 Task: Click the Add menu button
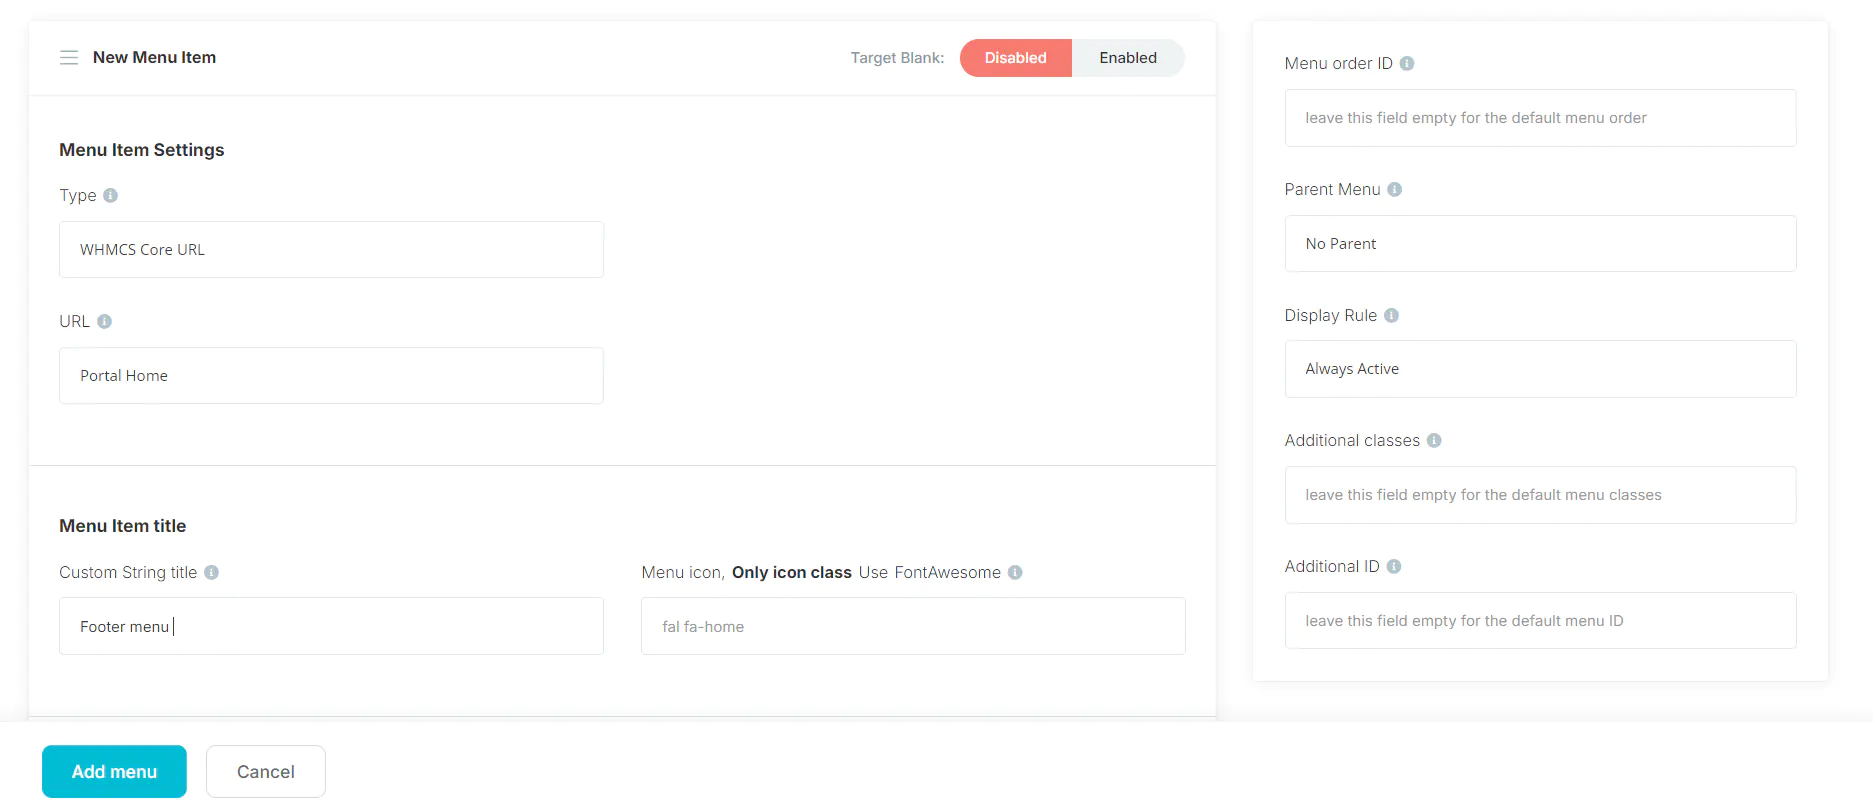pos(114,771)
